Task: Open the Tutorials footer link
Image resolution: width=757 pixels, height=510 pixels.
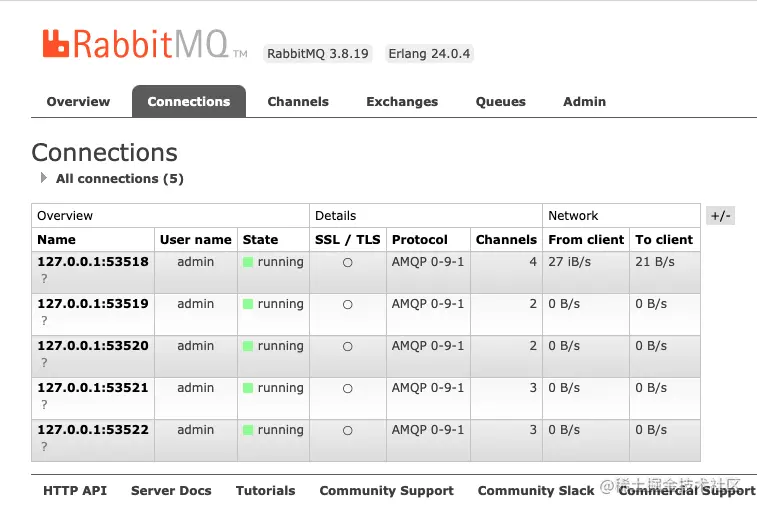Action: coord(266,491)
